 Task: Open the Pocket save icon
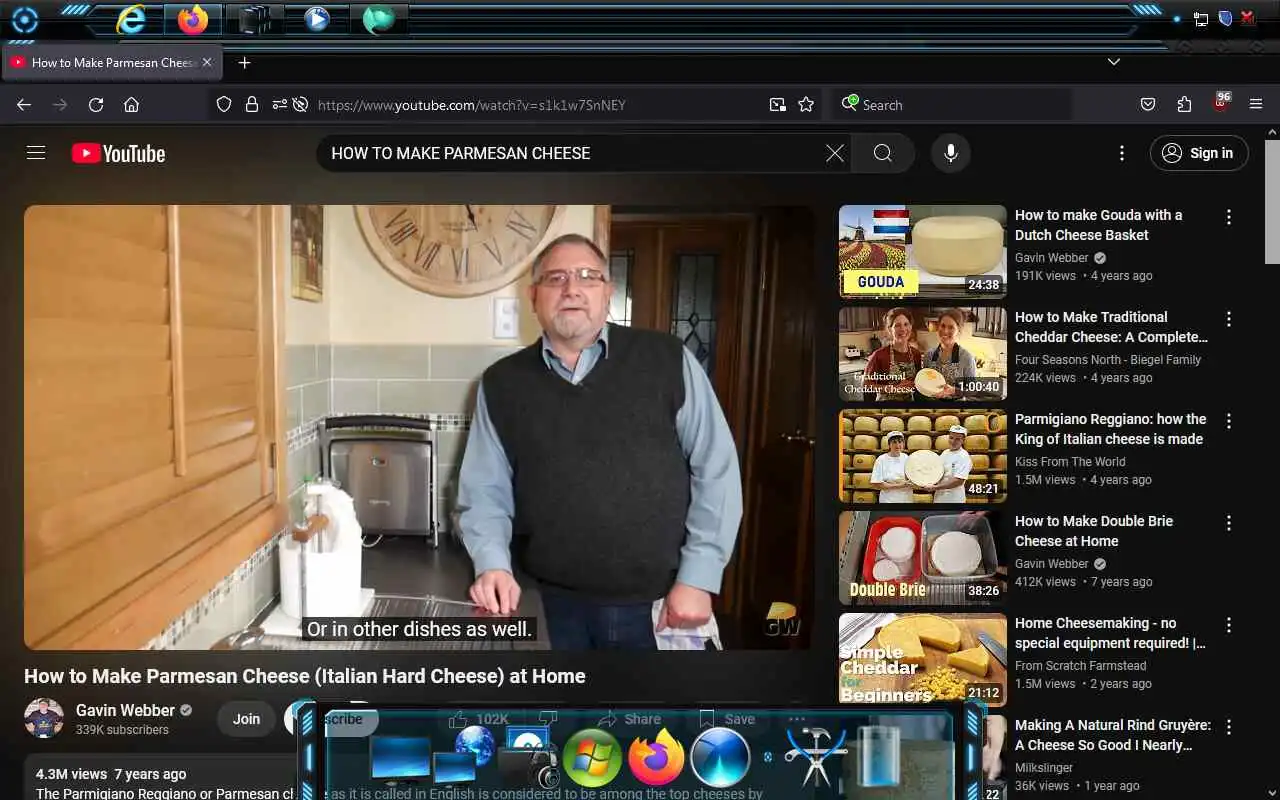click(x=1148, y=104)
